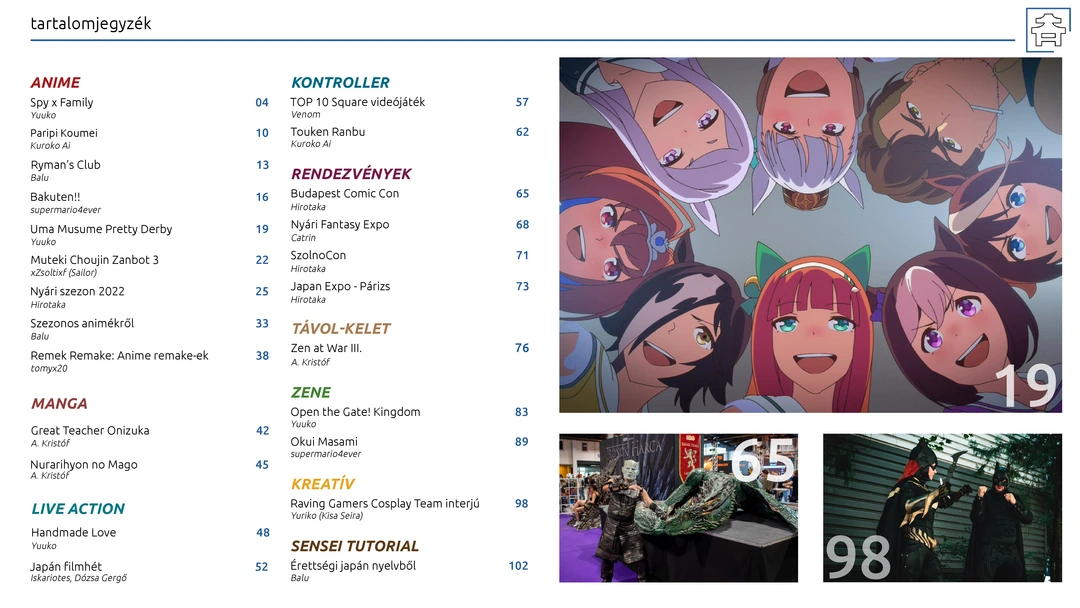Open the Batman cosplay photo labeled 98

tap(942, 508)
